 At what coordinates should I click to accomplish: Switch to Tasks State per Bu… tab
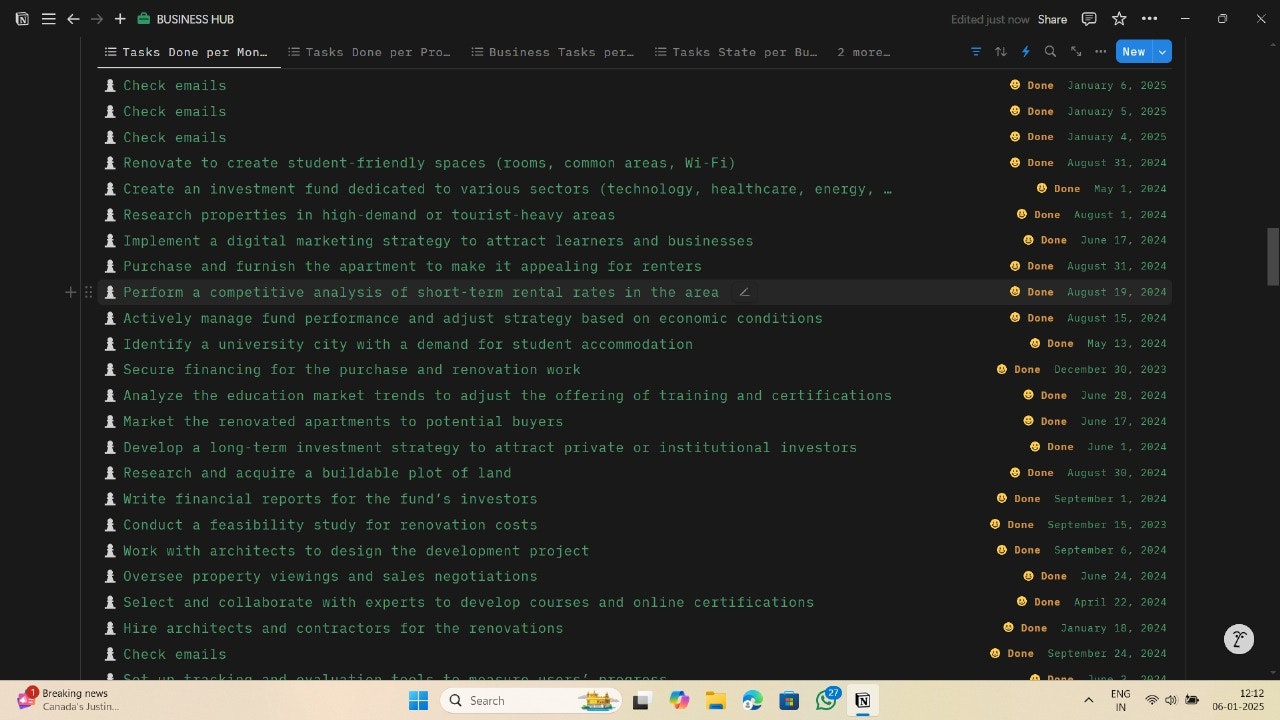(736, 52)
